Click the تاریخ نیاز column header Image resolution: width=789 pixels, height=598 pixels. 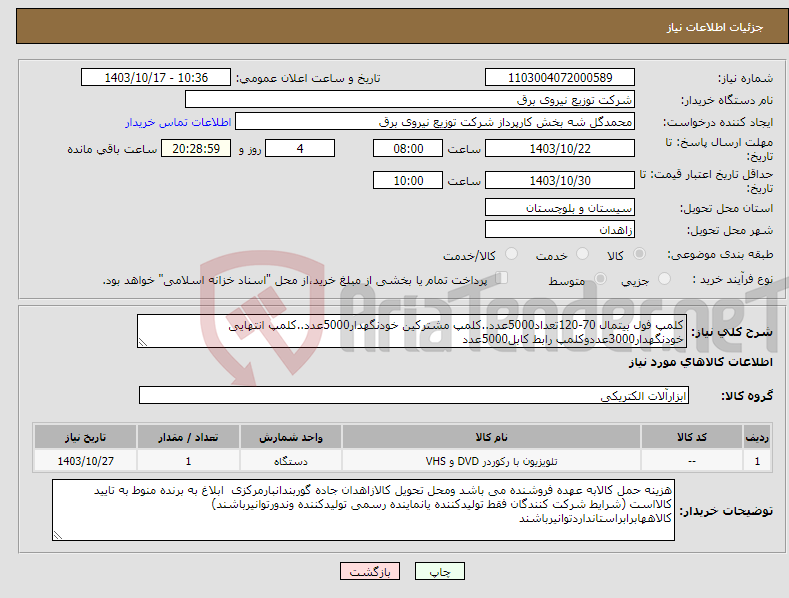tap(85, 436)
